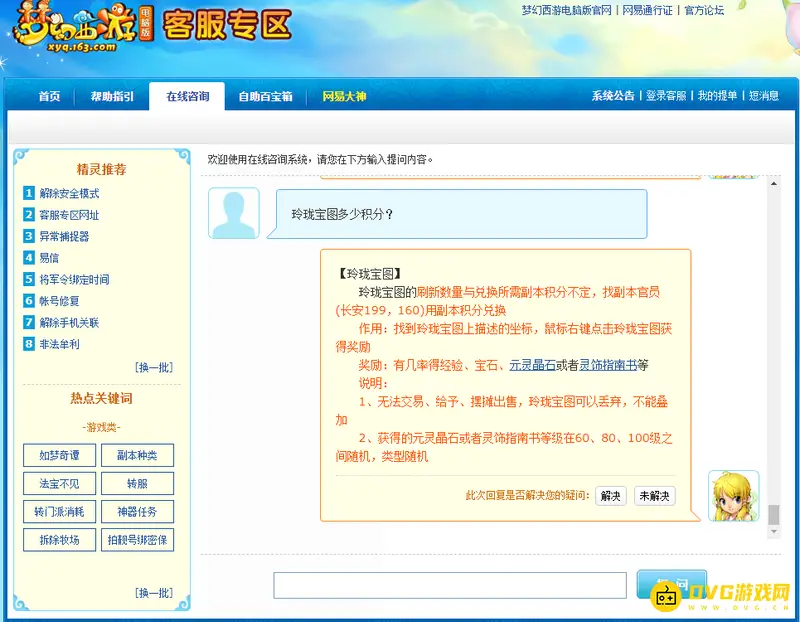Click the 玲珑宝图多少积分？ message bubble
This screenshot has width=800, height=622.
(x=457, y=214)
